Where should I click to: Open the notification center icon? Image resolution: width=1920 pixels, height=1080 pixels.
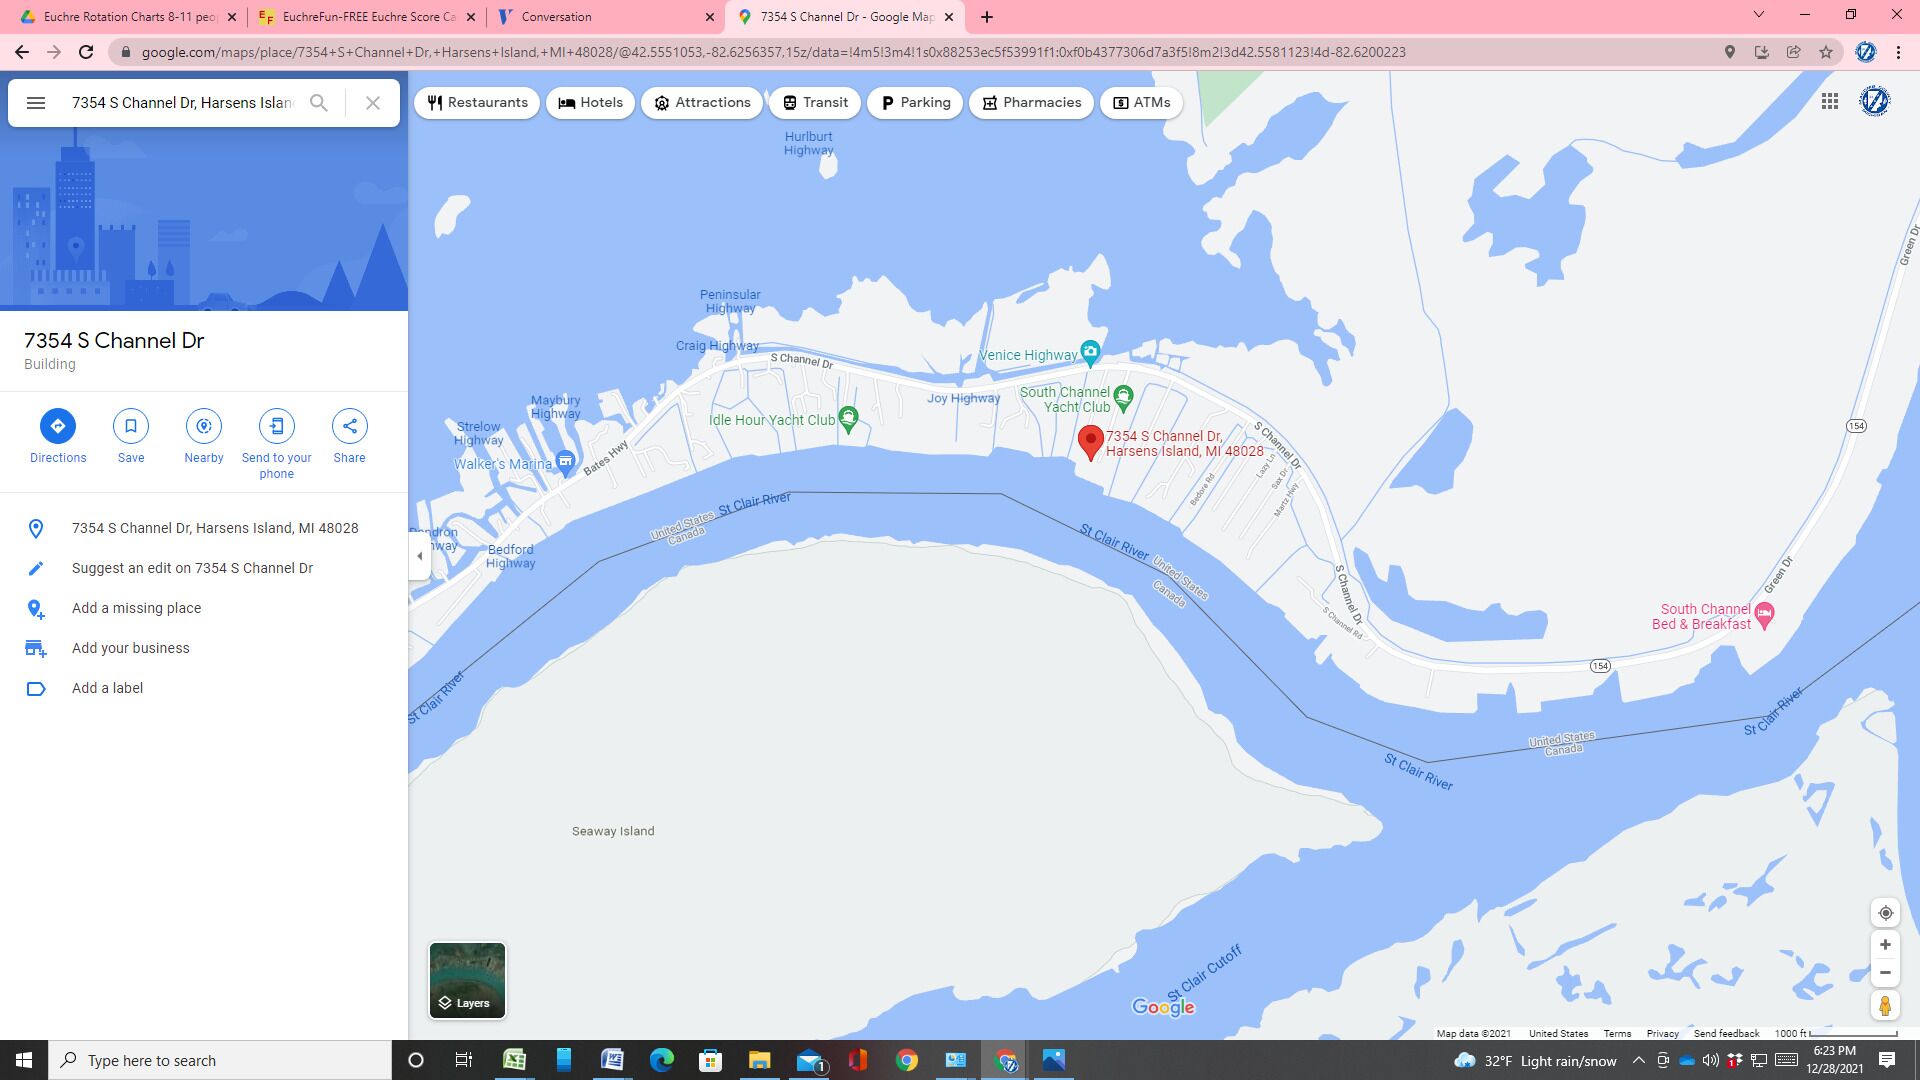coord(1887,1060)
